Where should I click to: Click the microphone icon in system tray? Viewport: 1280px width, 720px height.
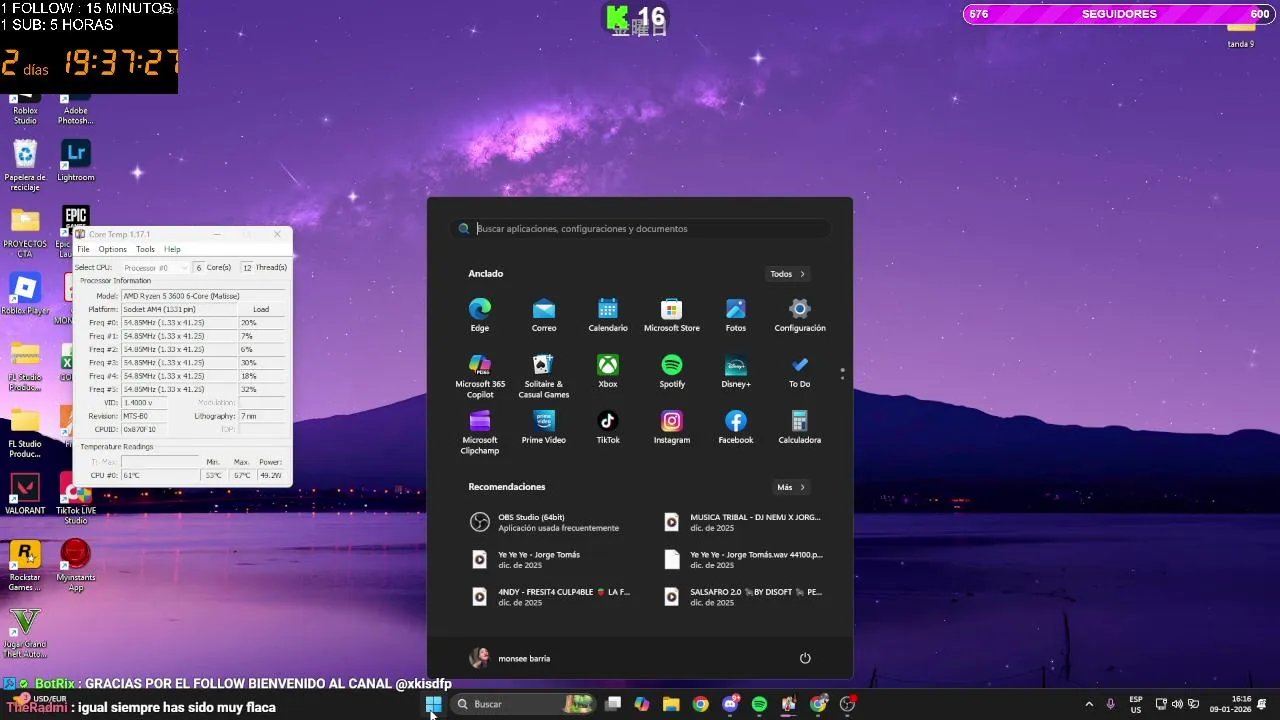coord(1110,704)
